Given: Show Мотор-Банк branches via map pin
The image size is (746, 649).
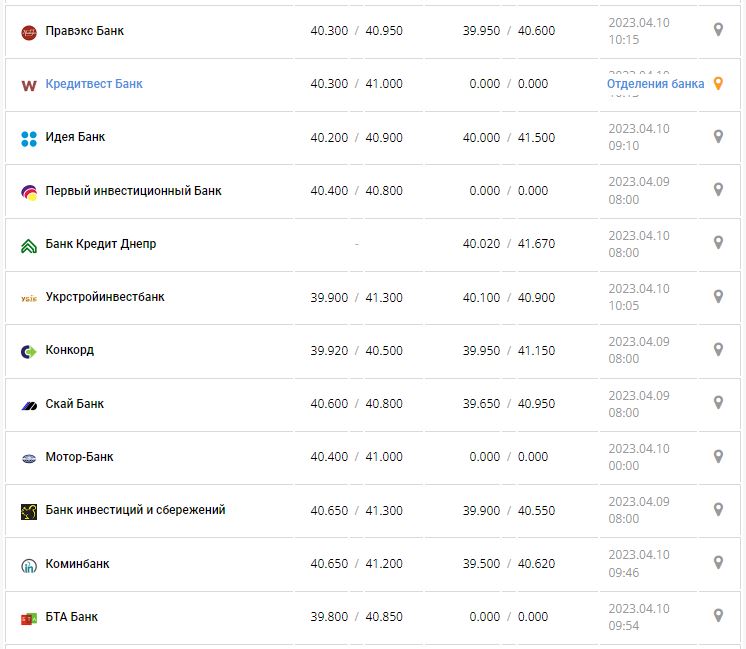Looking at the screenshot, I should pos(717,456).
